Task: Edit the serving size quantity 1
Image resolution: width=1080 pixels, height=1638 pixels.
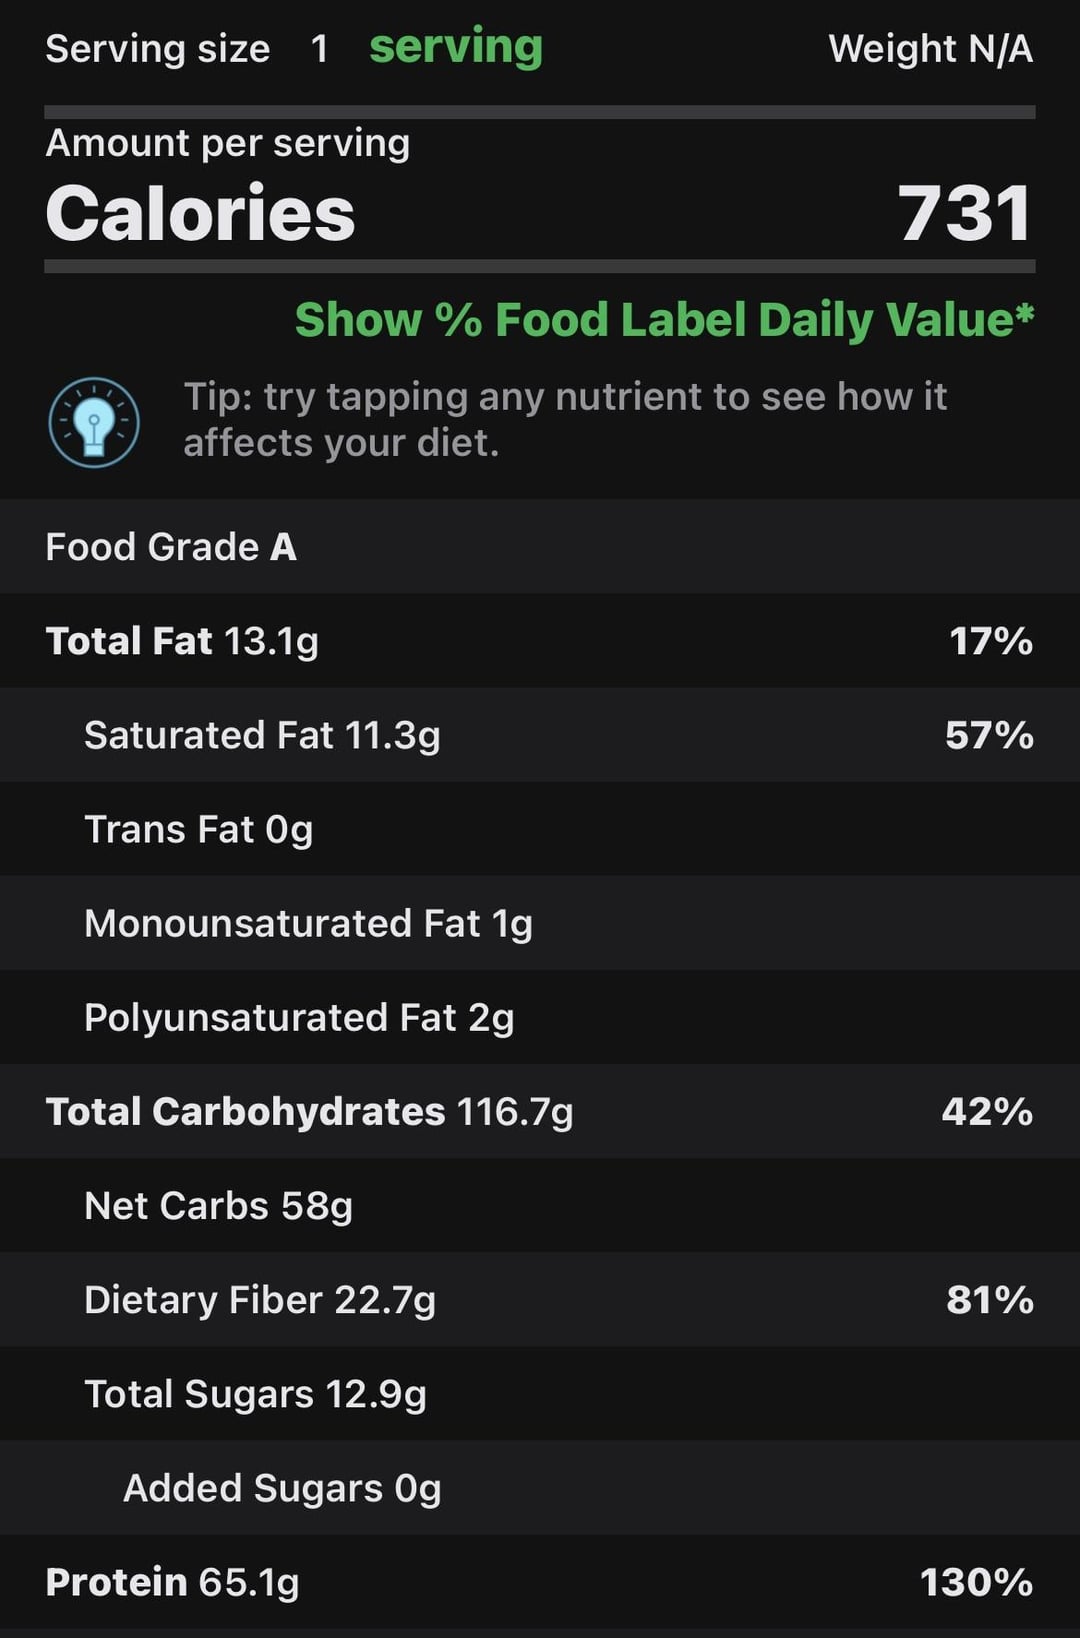Action: point(319,48)
